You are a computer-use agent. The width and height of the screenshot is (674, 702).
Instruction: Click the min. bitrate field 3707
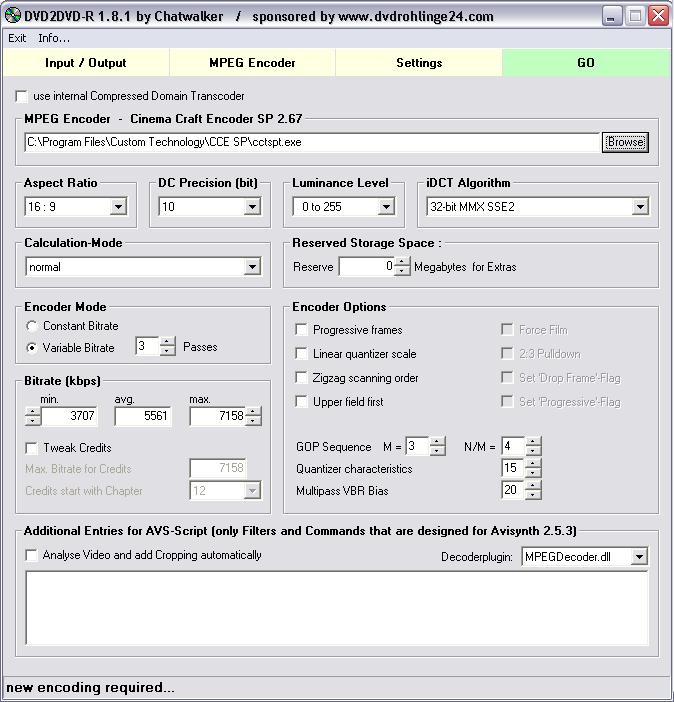[69, 416]
